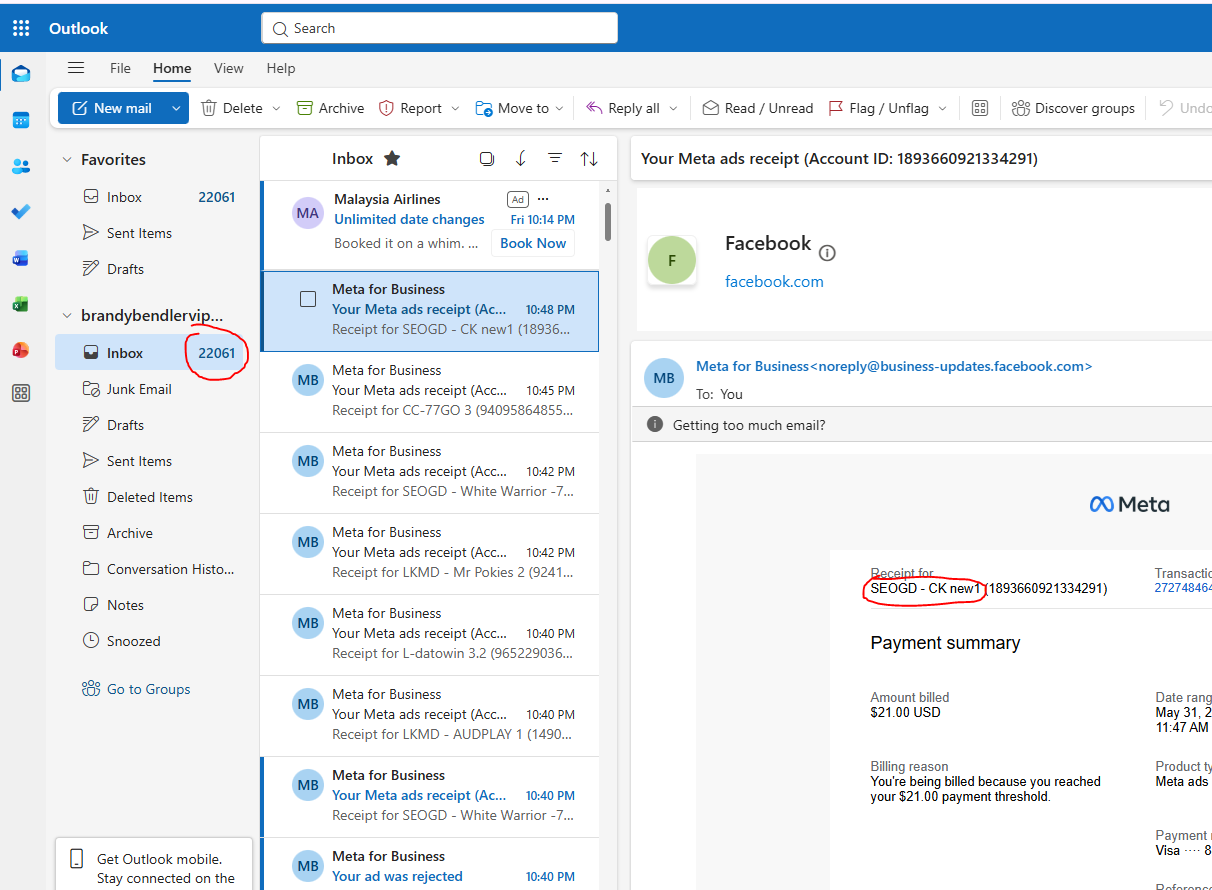Collapse the brandybendlervip account folders
Viewport: 1212px width, 890px height.
67,315
